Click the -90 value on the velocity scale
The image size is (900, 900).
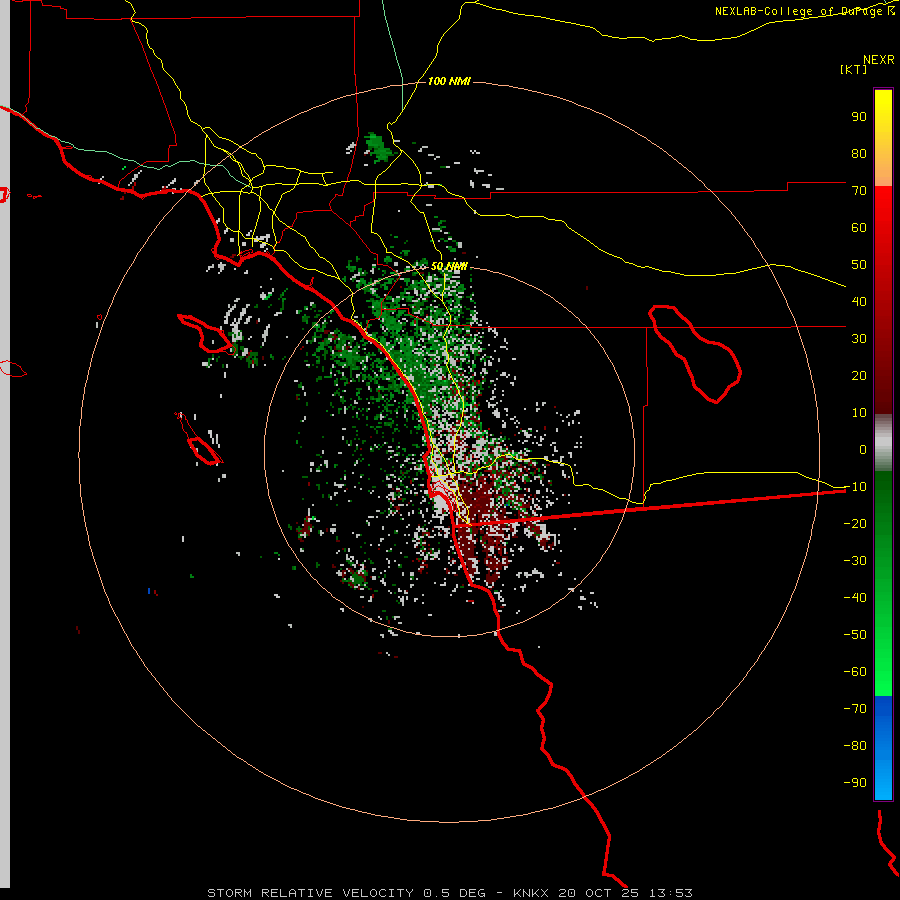tap(855, 782)
